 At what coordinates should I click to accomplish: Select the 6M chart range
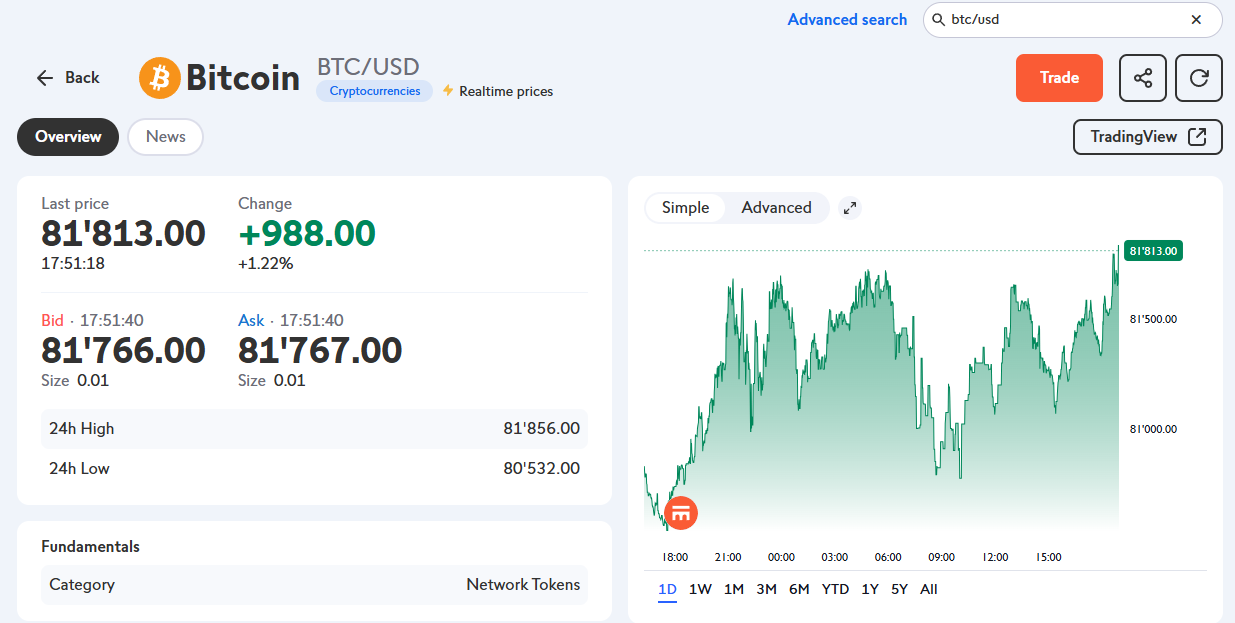(x=799, y=589)
